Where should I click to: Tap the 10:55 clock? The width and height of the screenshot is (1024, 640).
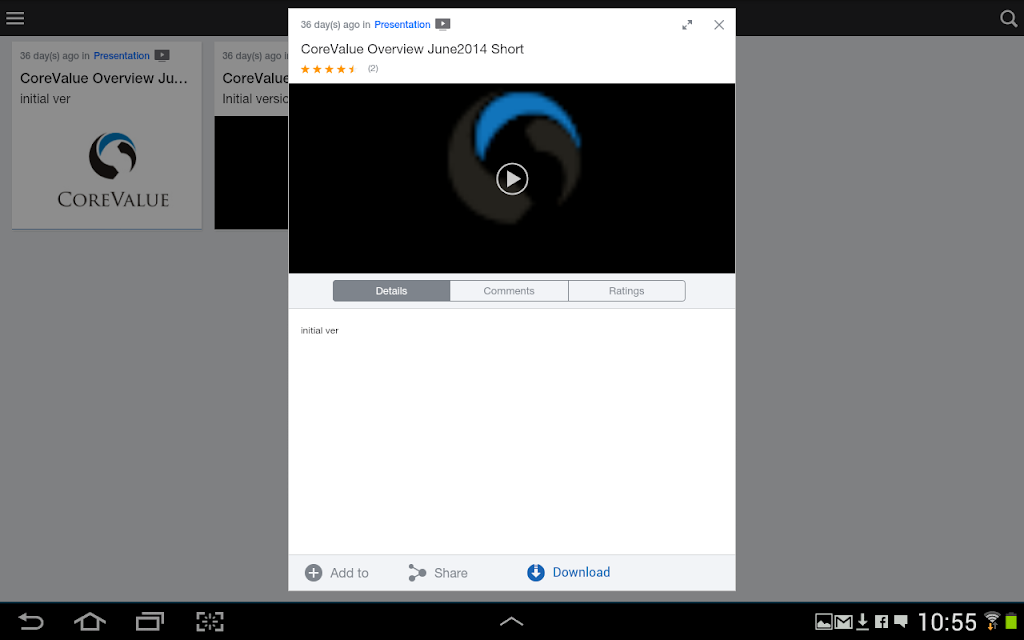pyautogui.click(x=947, y=622)
